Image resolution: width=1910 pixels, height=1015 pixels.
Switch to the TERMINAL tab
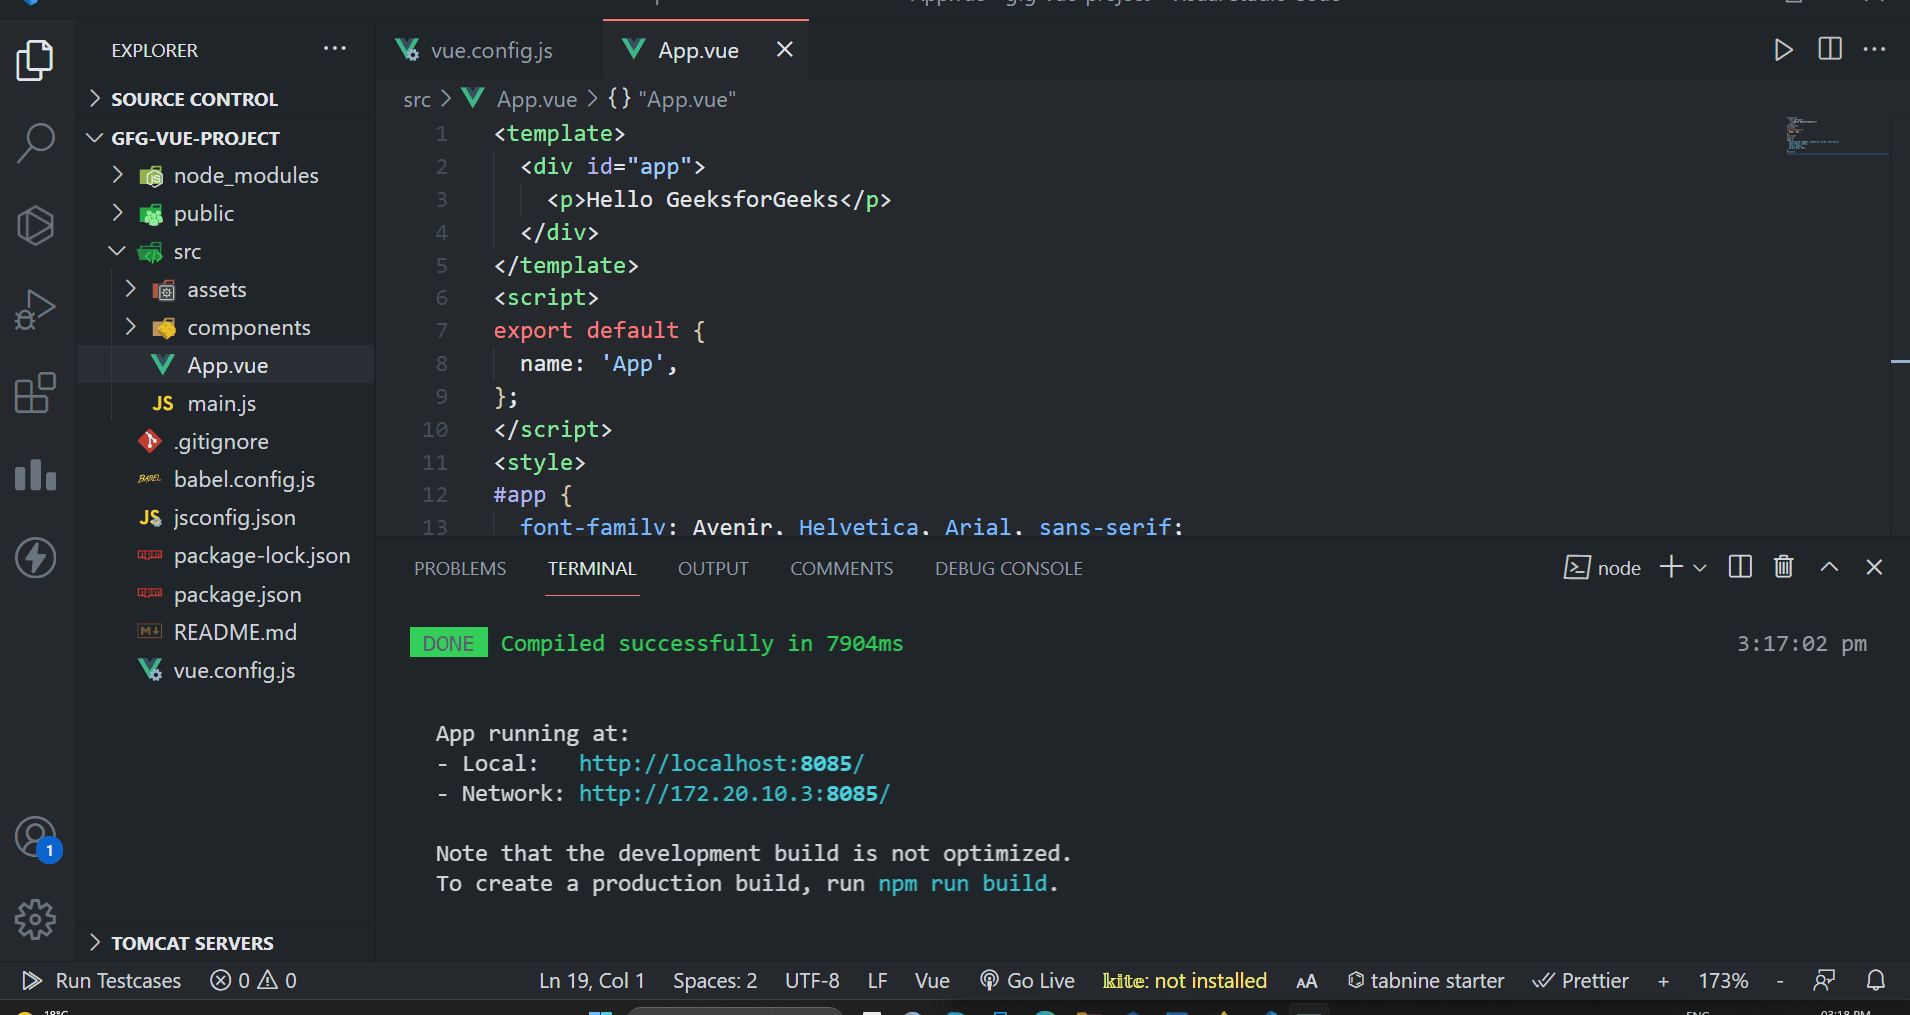click(x=592, y=568)
